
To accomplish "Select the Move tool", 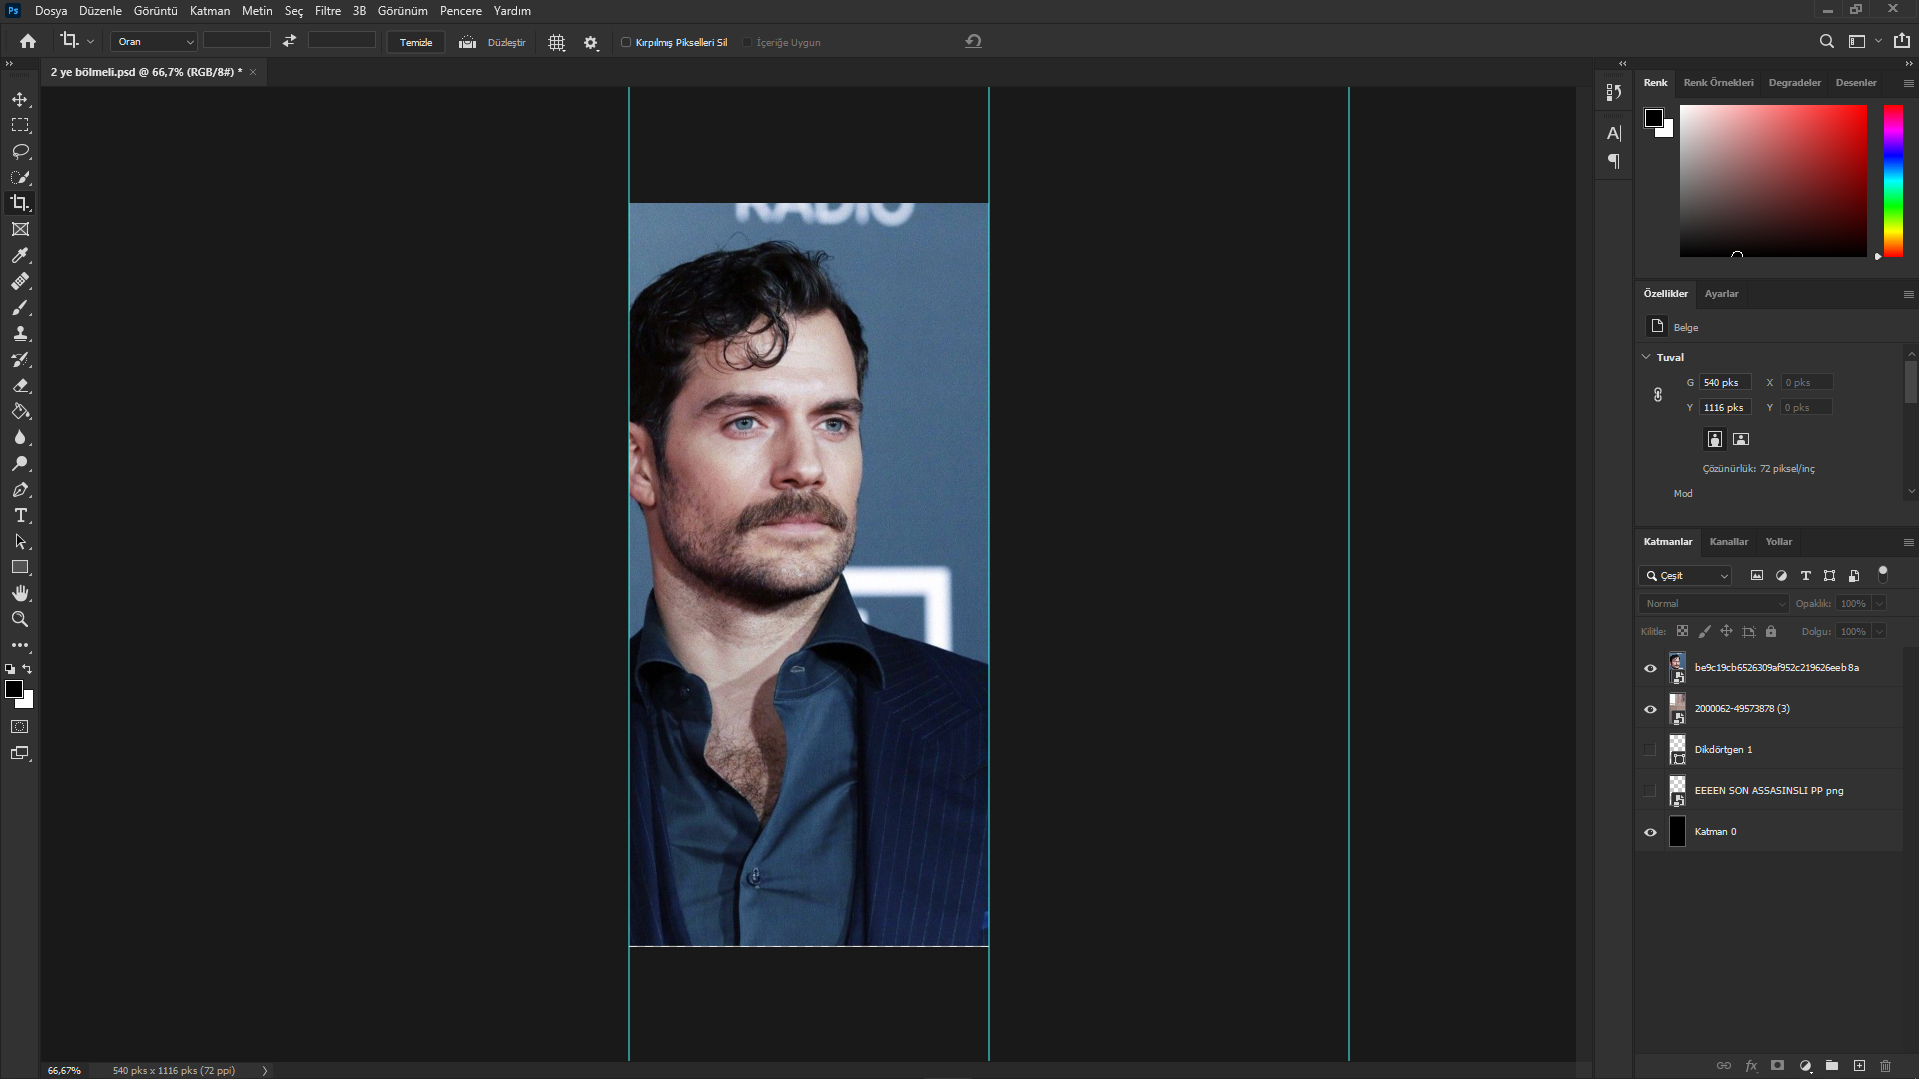I will (20, 100).
